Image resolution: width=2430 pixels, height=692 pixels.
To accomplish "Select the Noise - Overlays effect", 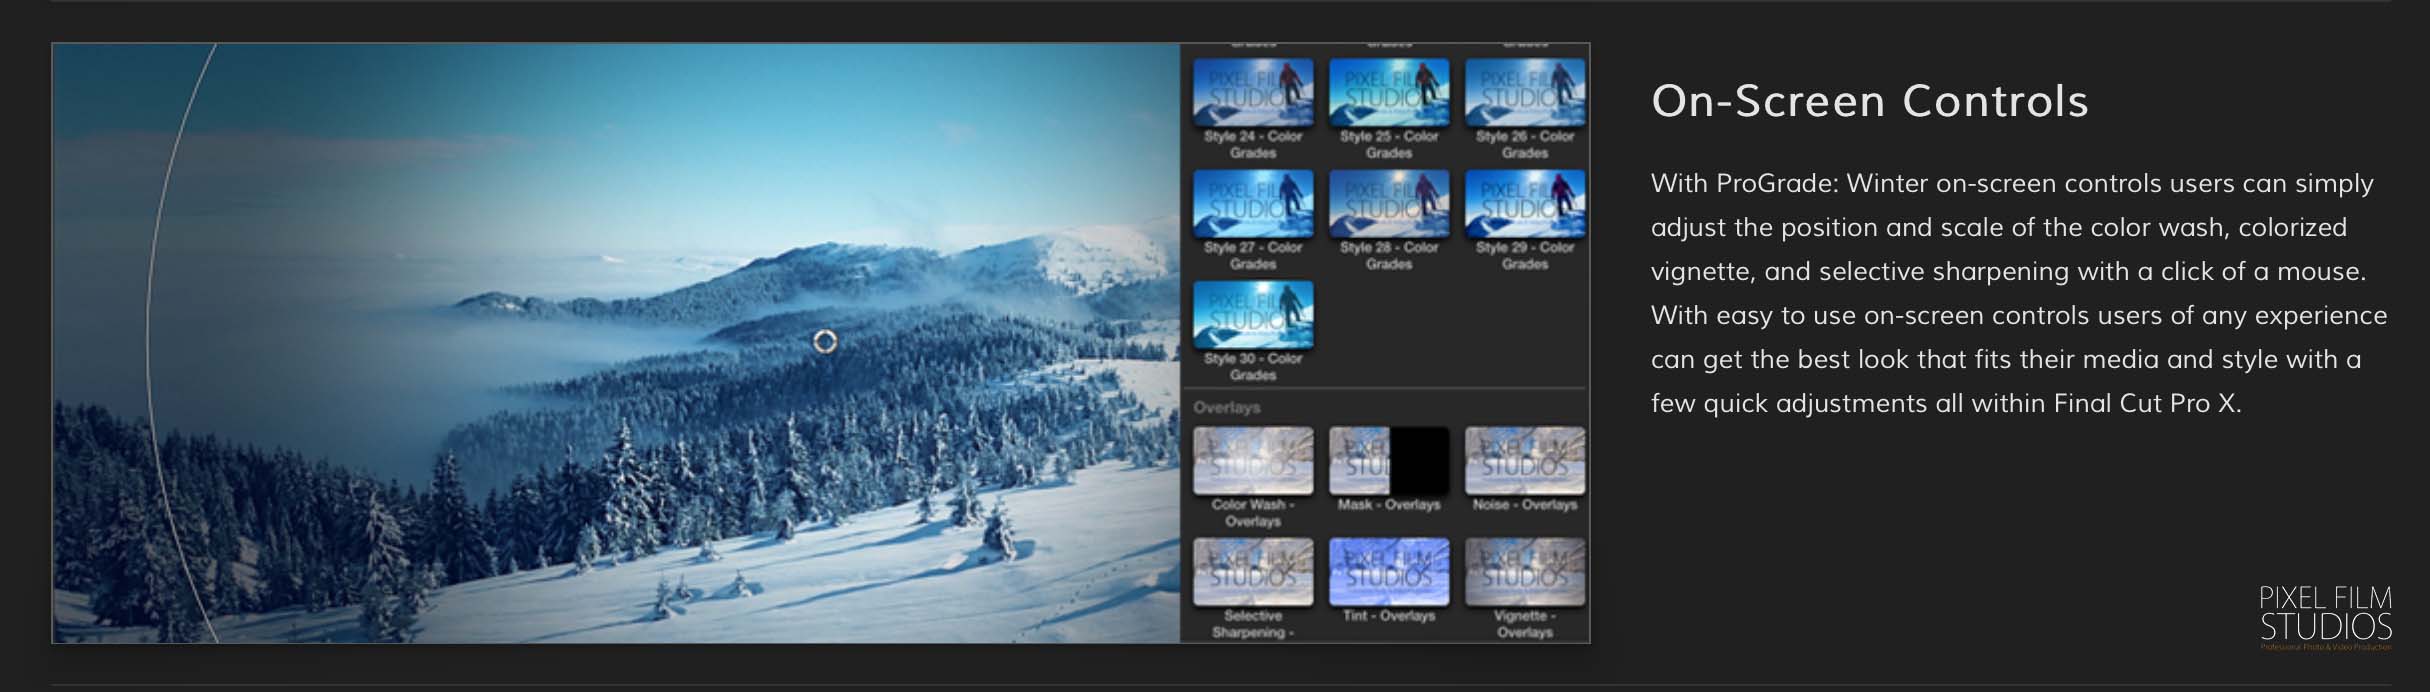I will [x=1525, y=461].
